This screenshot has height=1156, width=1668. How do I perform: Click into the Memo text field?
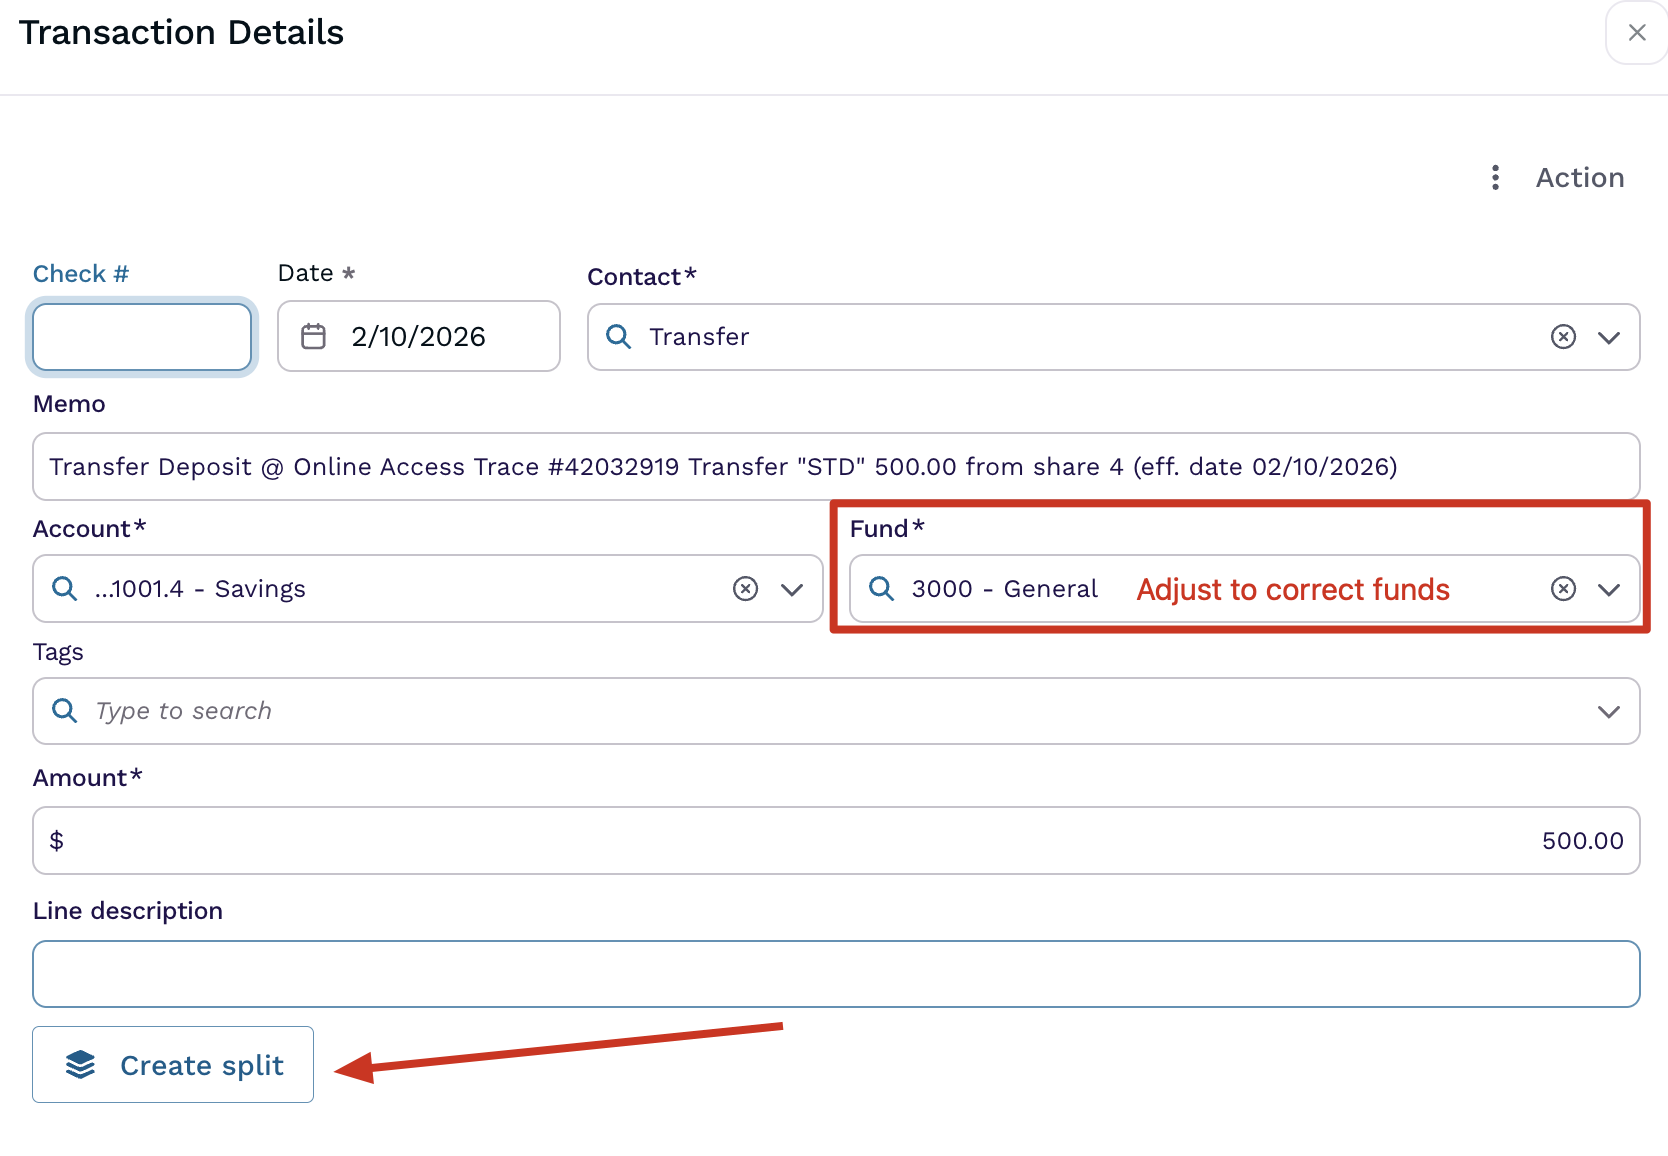(x=836, y=467)
